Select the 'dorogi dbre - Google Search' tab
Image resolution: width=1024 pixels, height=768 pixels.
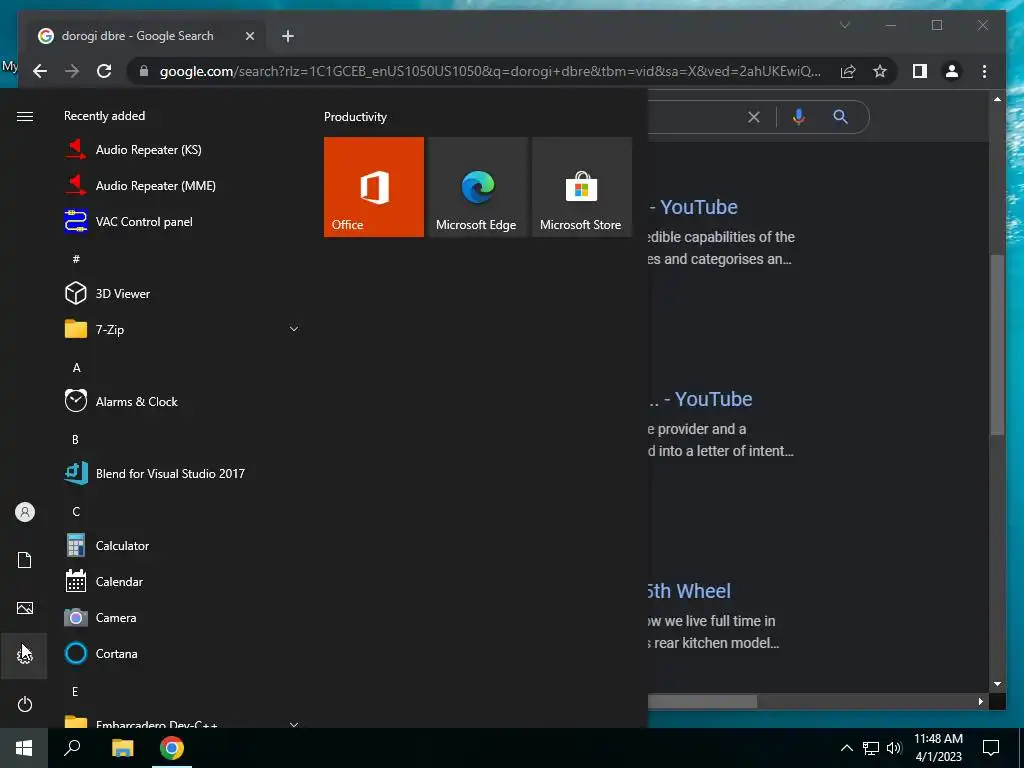146,36
